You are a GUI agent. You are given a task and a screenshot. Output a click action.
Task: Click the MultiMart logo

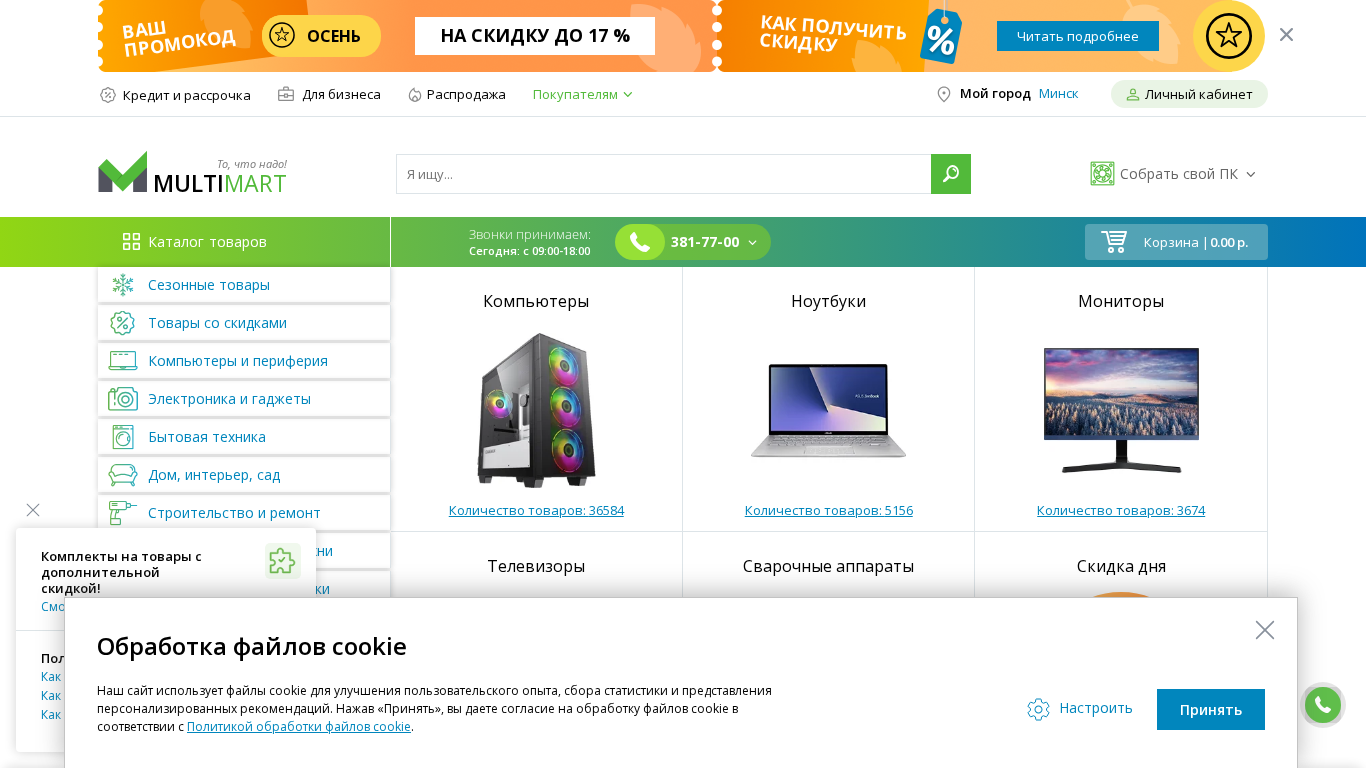point(192,173)
